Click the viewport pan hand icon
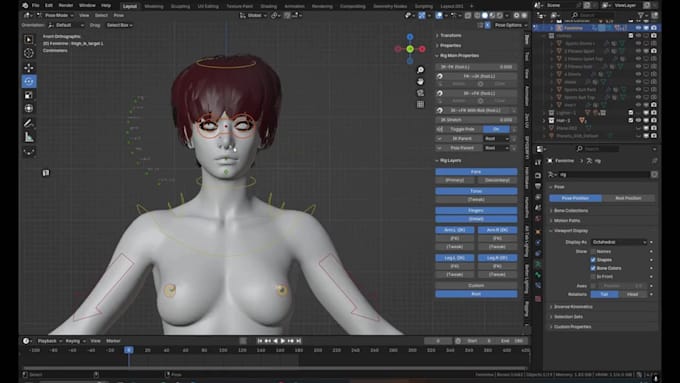This screenshot has width=680, height=383. 420,82
